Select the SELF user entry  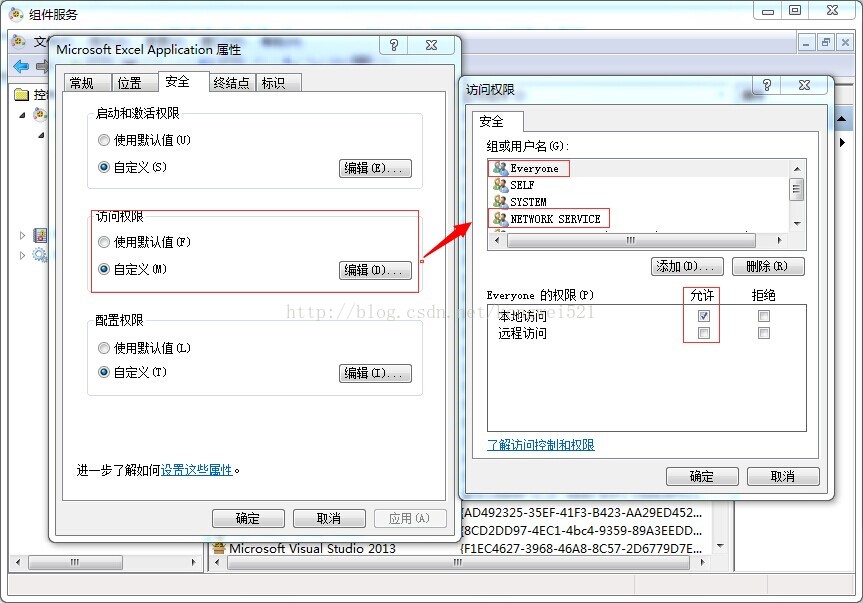tap(522, 185)
